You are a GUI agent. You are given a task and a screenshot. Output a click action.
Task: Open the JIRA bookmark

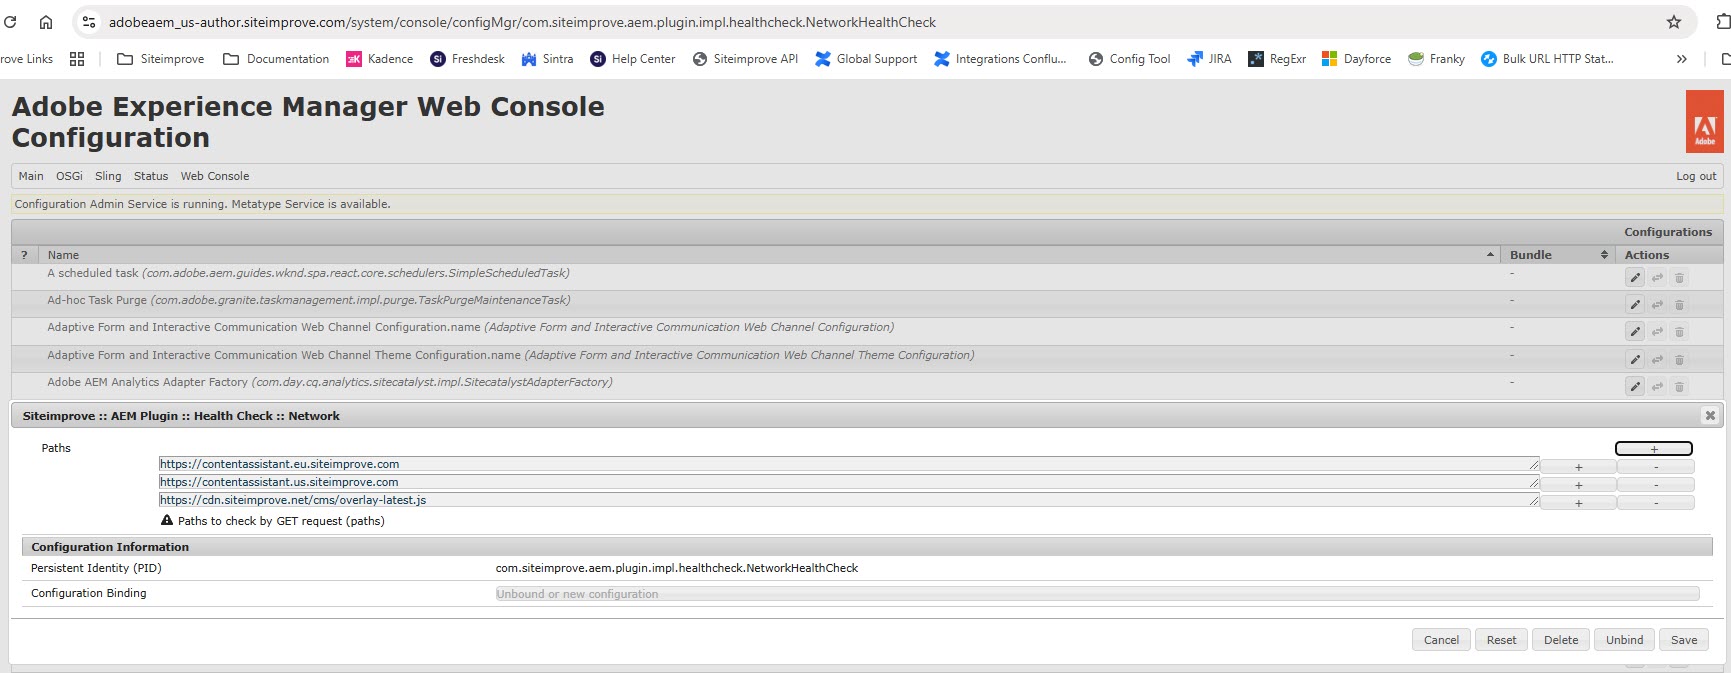coord(1209,59)
